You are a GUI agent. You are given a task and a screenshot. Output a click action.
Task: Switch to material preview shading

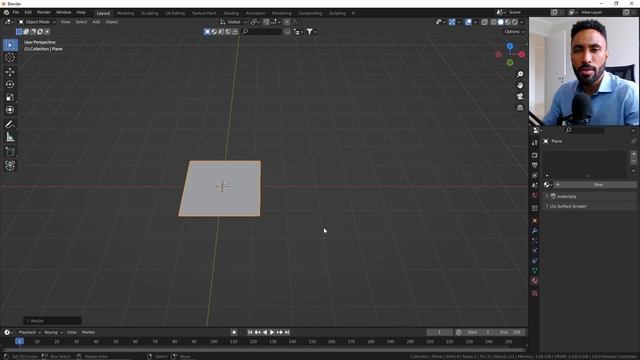[508, 22]
